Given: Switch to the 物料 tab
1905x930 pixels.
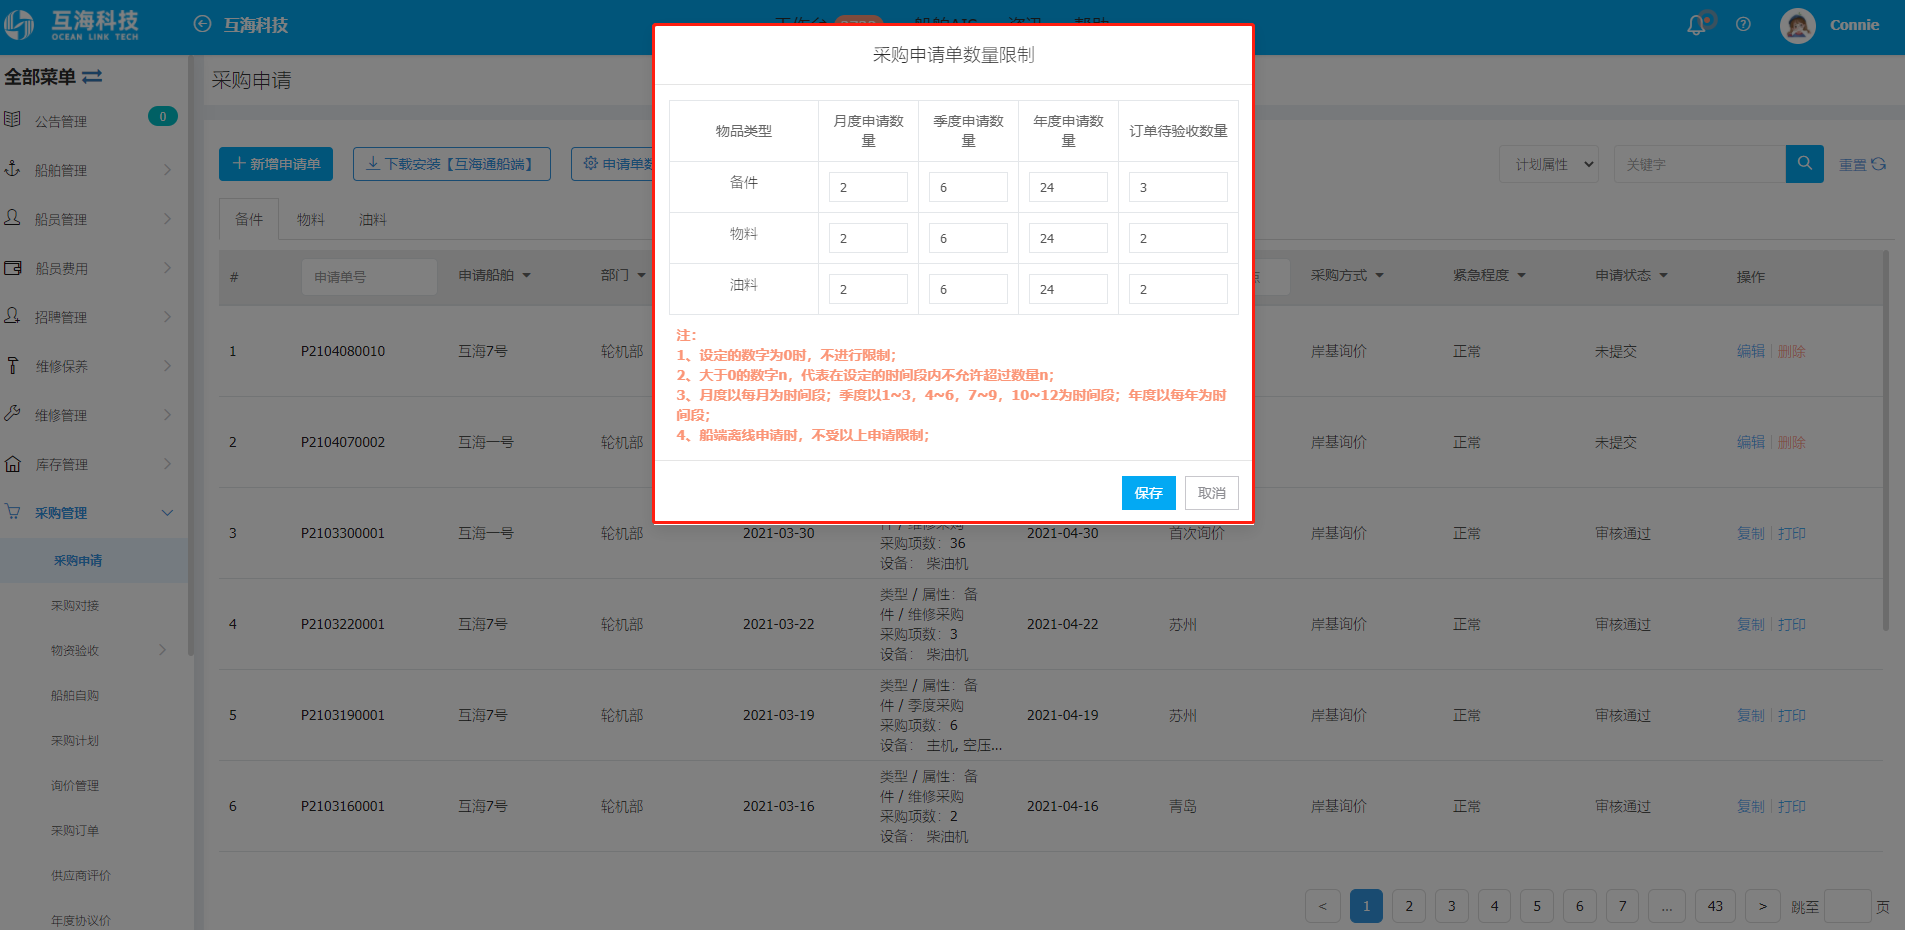Looking at the screenshot, I should point(311,219).
